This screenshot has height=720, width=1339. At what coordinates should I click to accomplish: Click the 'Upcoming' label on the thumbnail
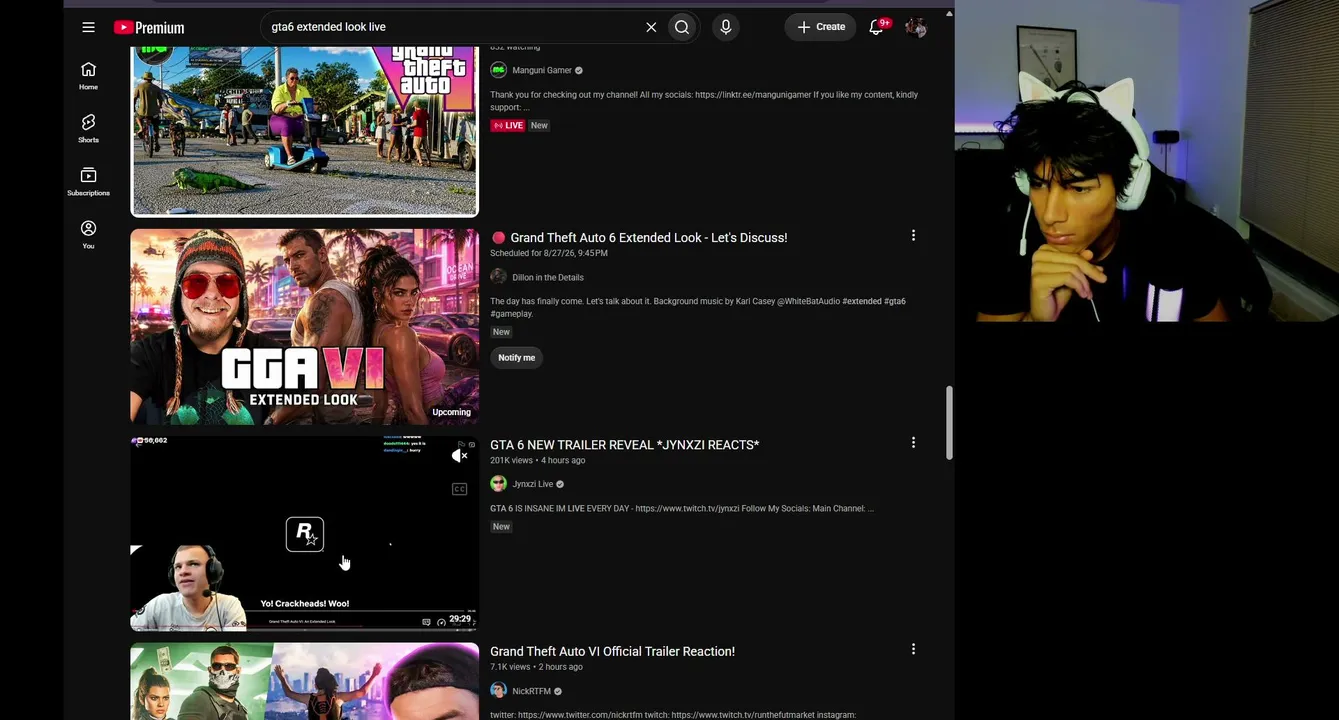(x=451, y=412)
